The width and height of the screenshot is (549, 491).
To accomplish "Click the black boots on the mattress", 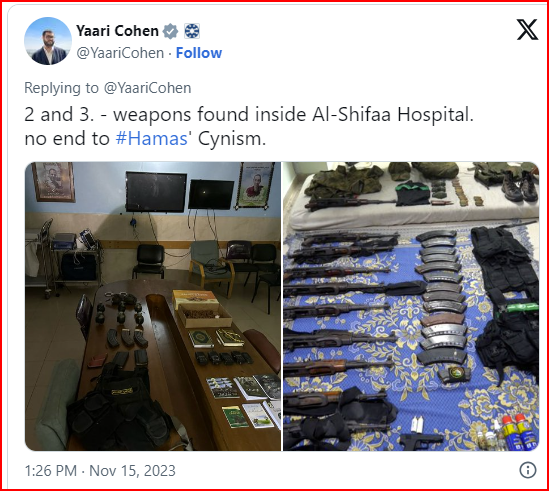I will (519, 186).
